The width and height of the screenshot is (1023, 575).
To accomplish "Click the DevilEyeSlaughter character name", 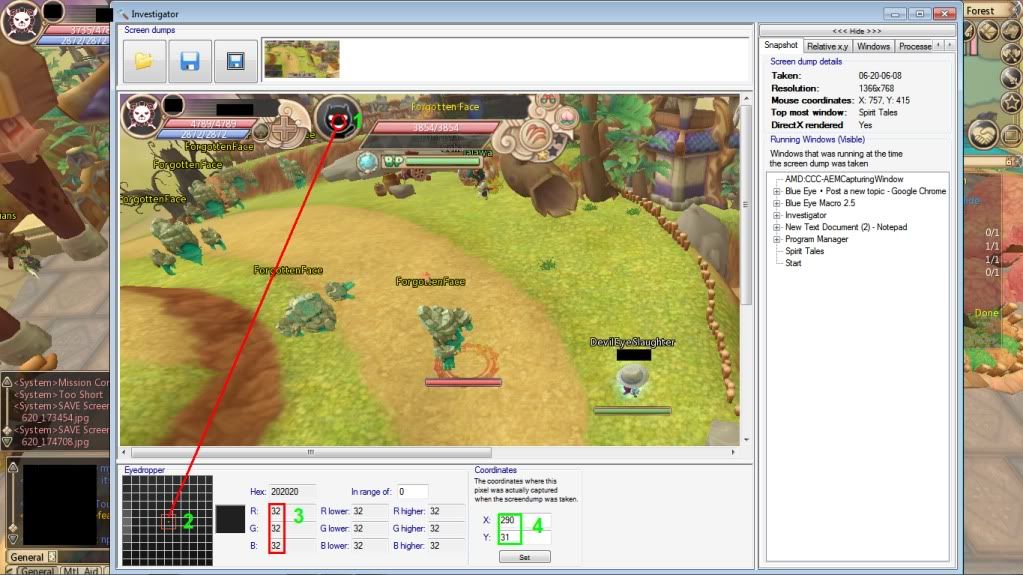I will point(632,342).
